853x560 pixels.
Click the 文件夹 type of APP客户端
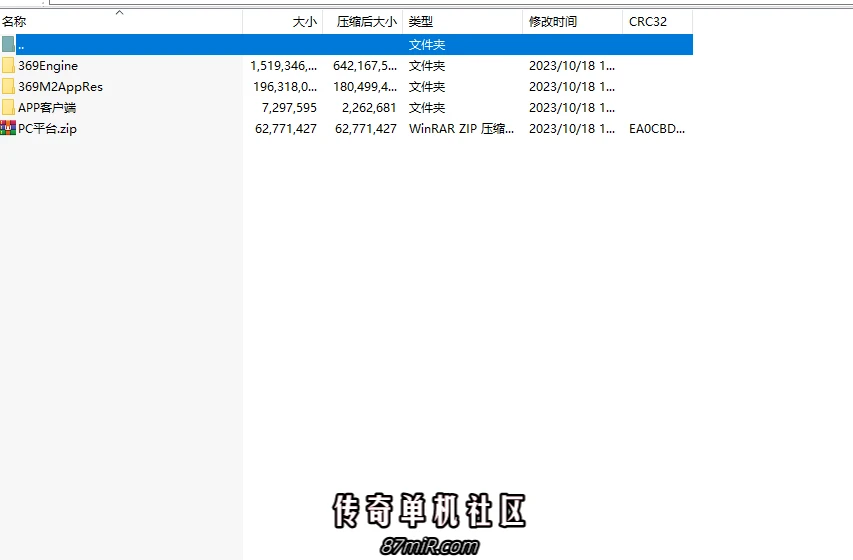427,108
